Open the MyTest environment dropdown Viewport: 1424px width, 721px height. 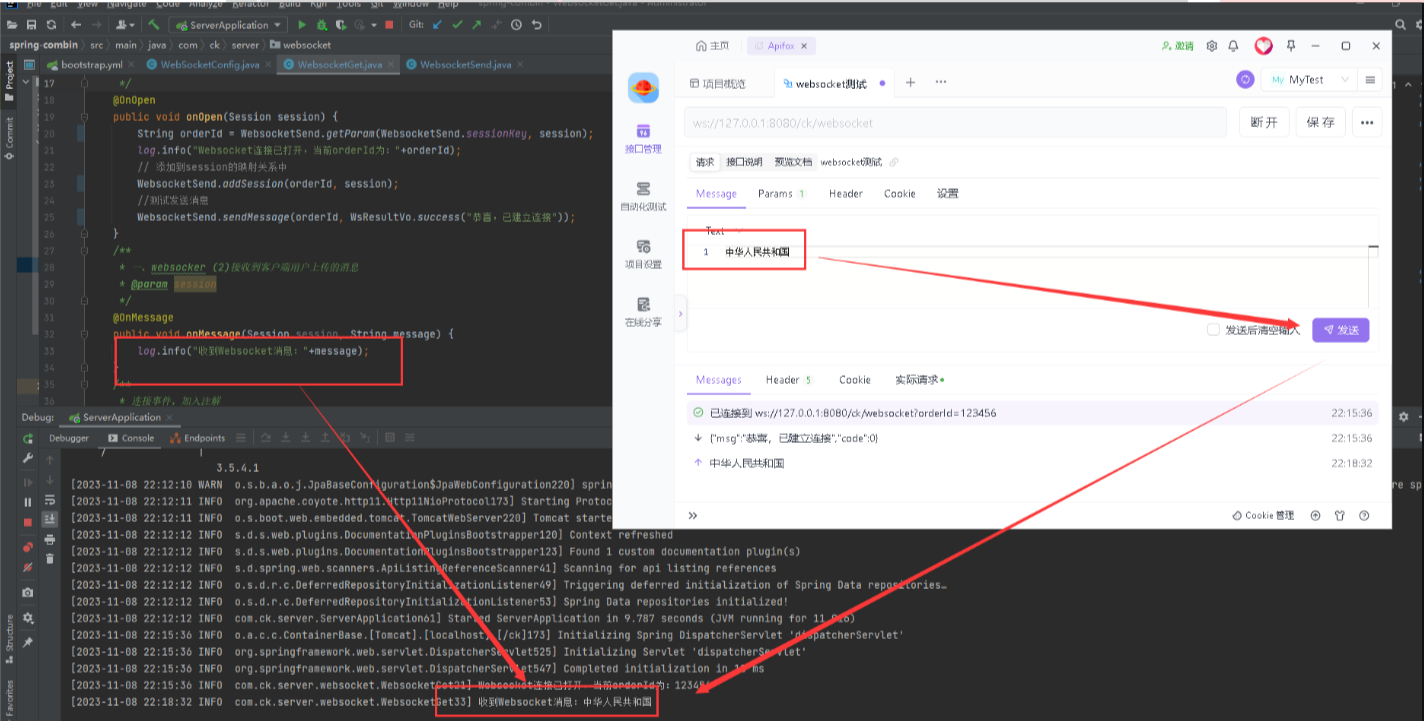tap(1309, 80)
